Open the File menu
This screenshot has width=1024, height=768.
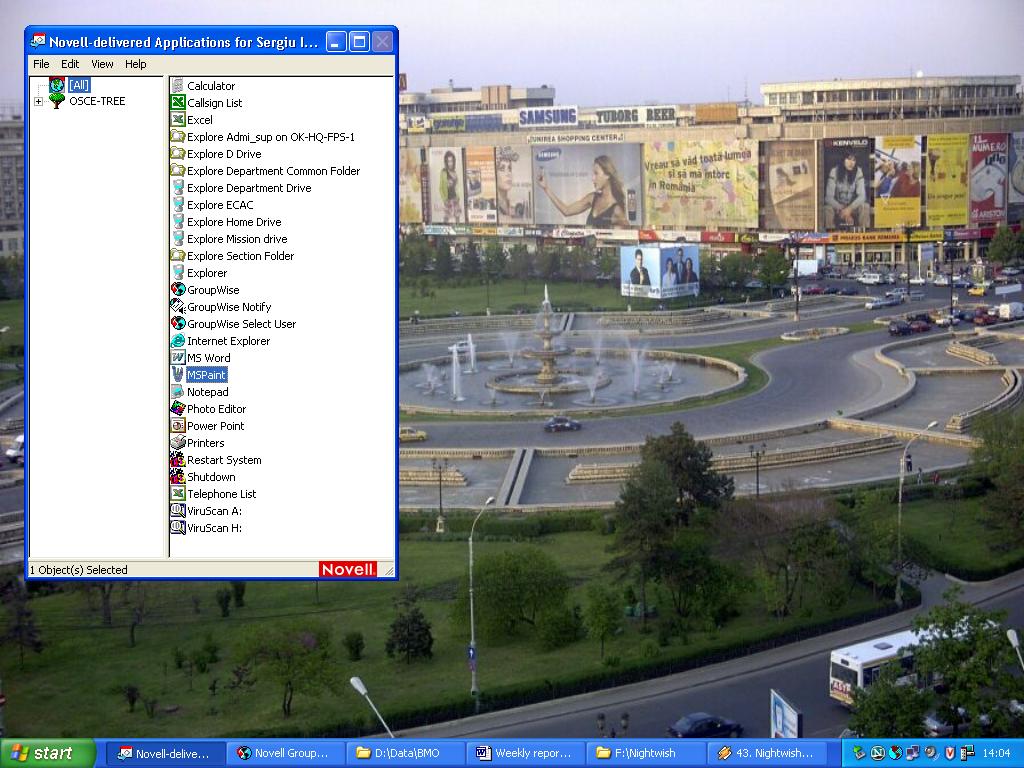click(41, 64)
